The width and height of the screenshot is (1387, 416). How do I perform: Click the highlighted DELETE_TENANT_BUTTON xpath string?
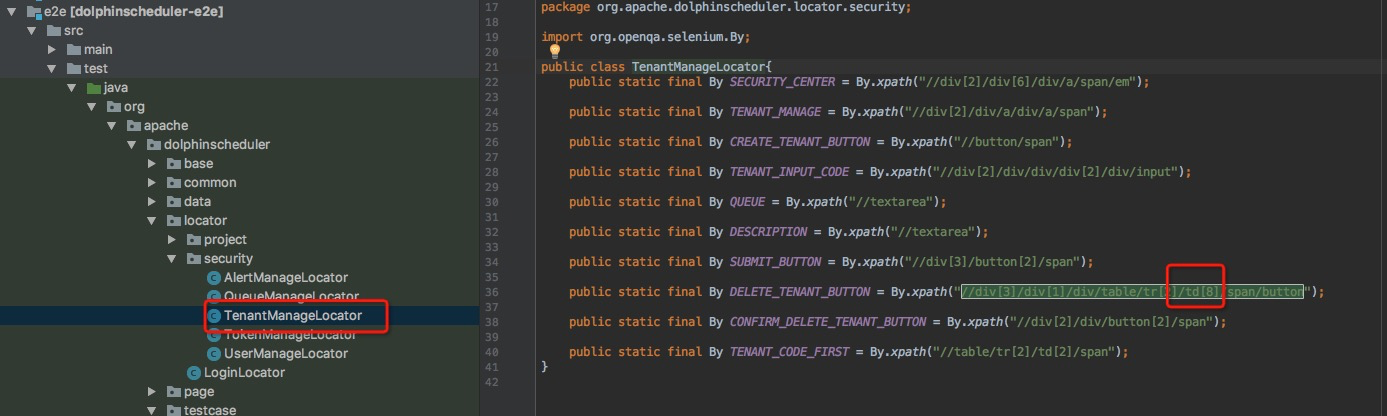pyautogui.click(x=1134, y=292)
